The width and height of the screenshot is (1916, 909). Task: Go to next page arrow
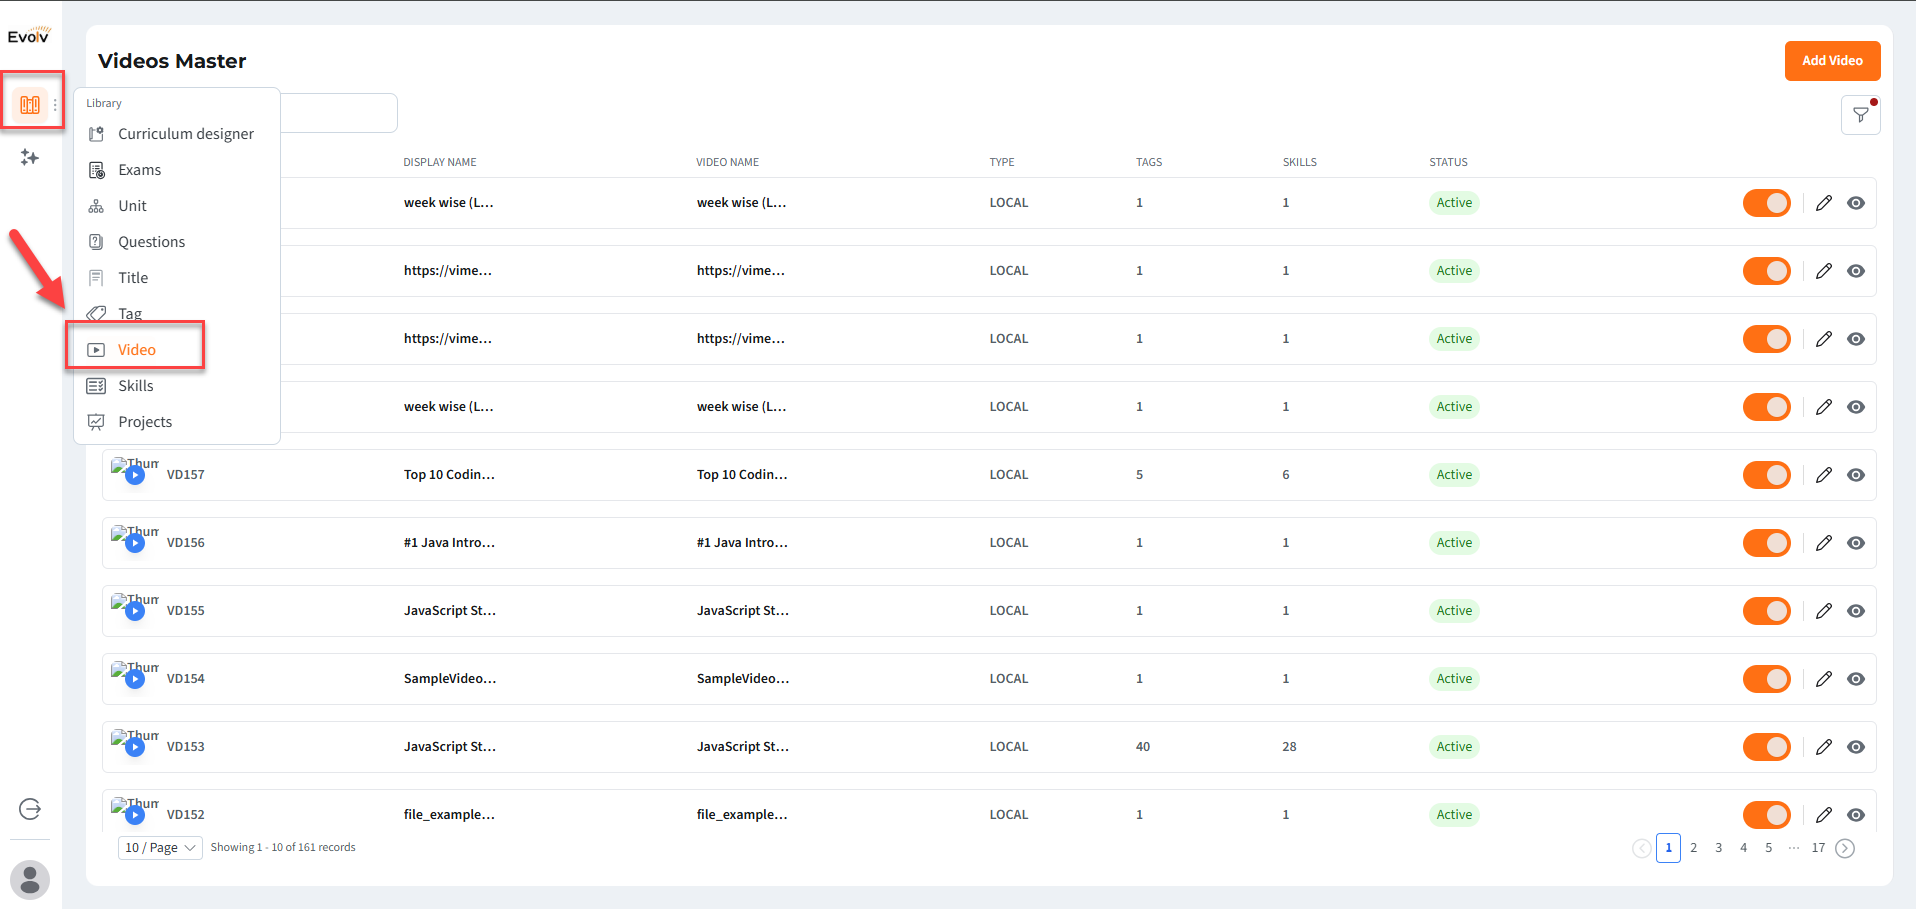tap(1845, 848)
